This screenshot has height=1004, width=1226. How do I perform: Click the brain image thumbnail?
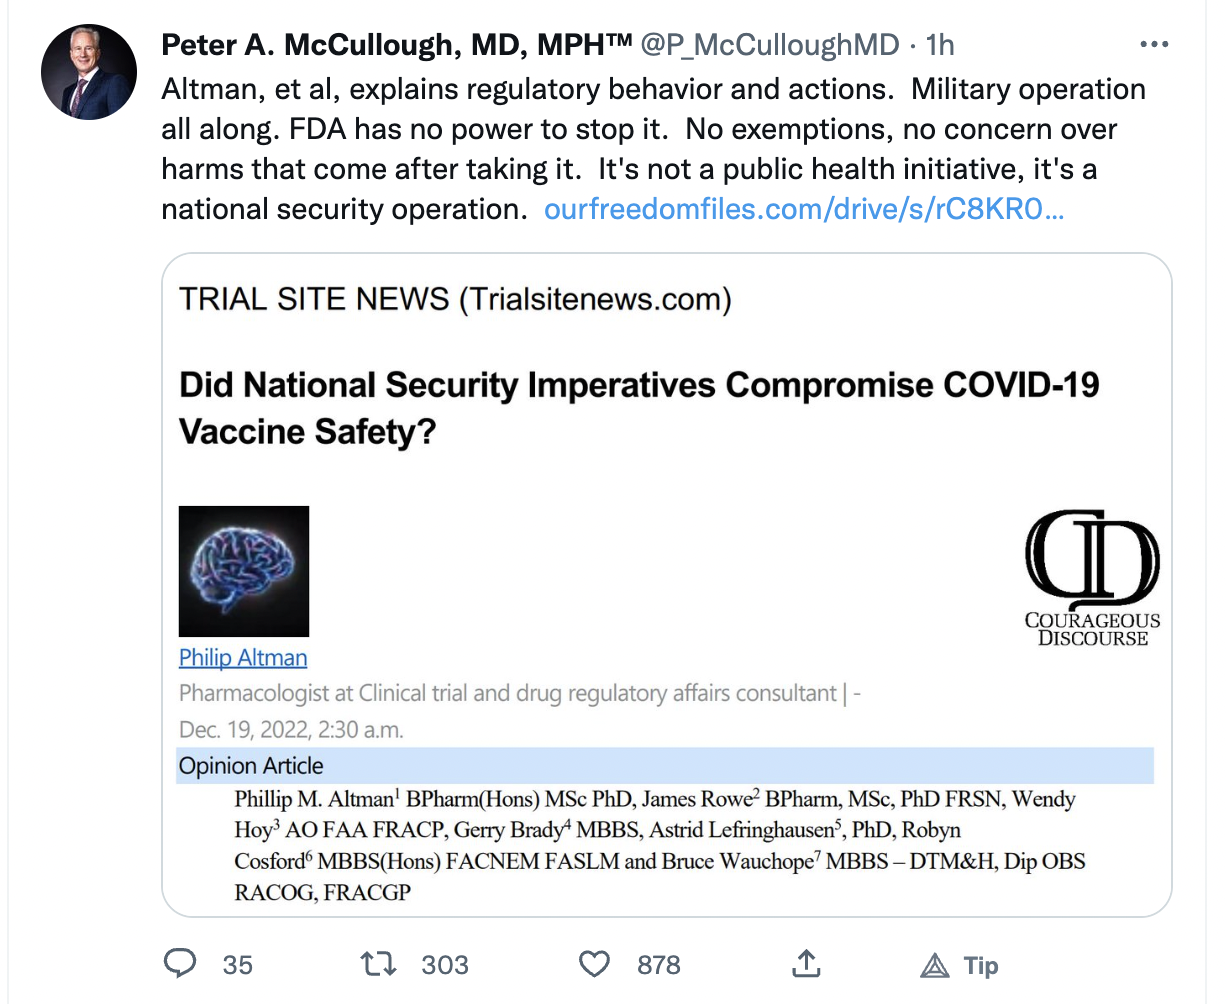point(244,571)
